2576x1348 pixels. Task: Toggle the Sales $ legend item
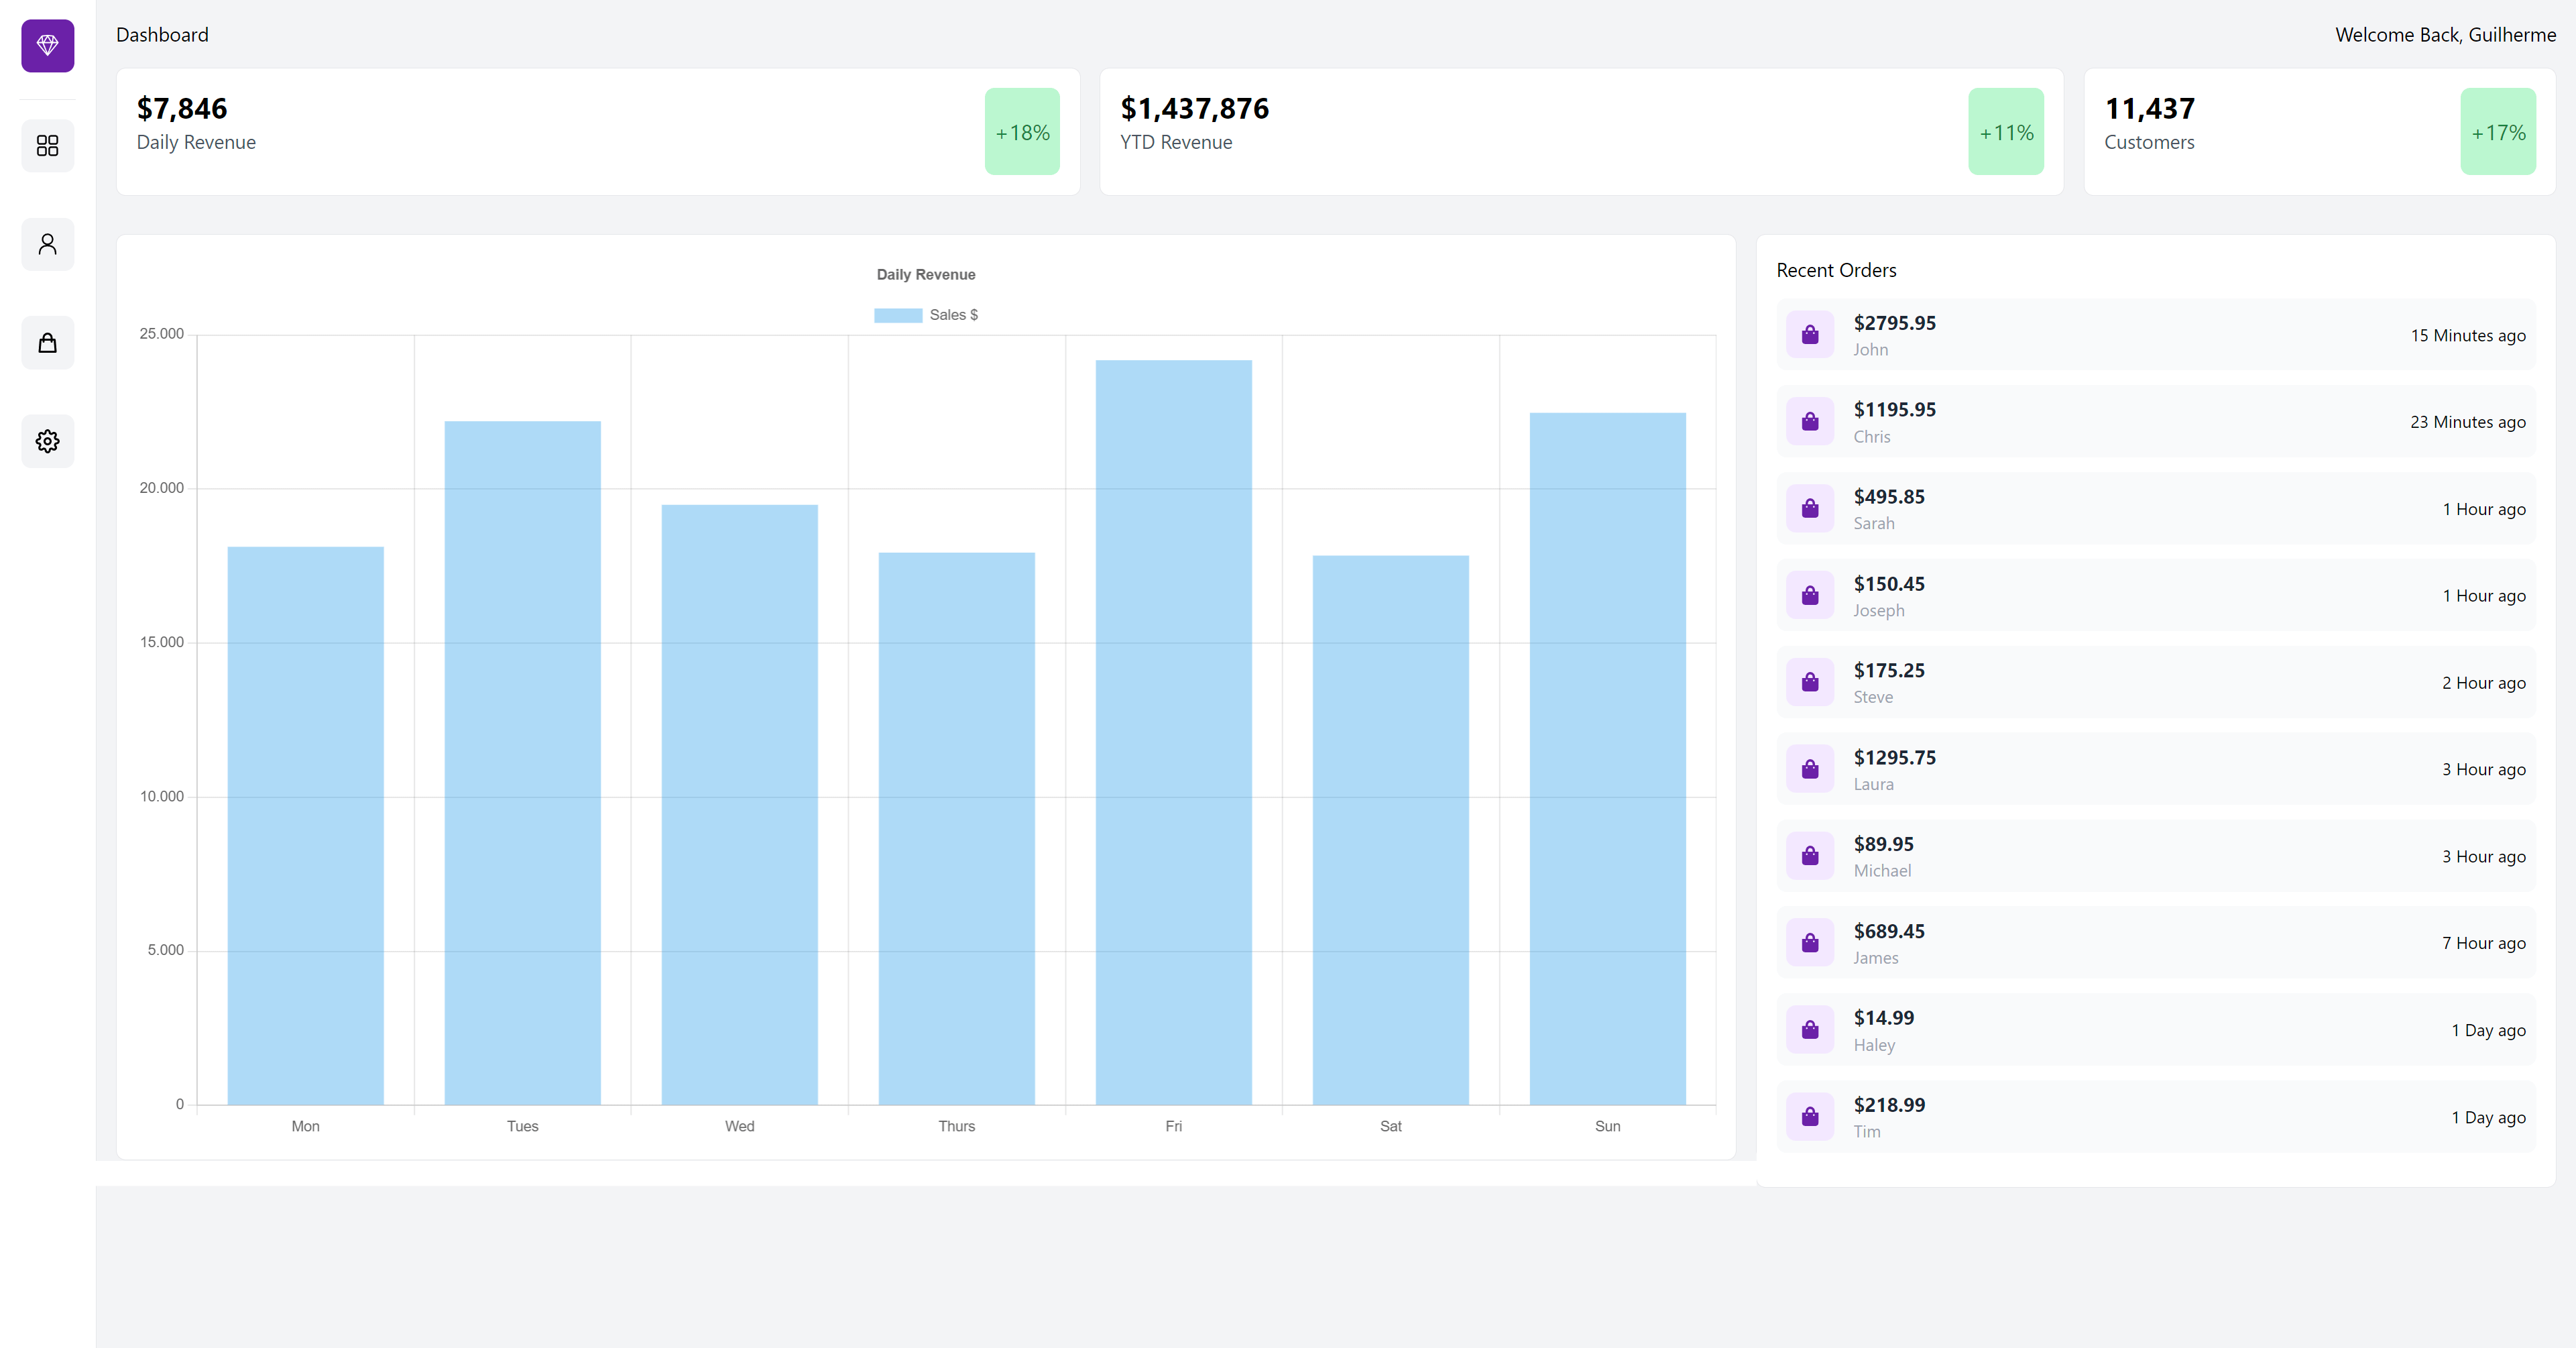click(953, 315)
